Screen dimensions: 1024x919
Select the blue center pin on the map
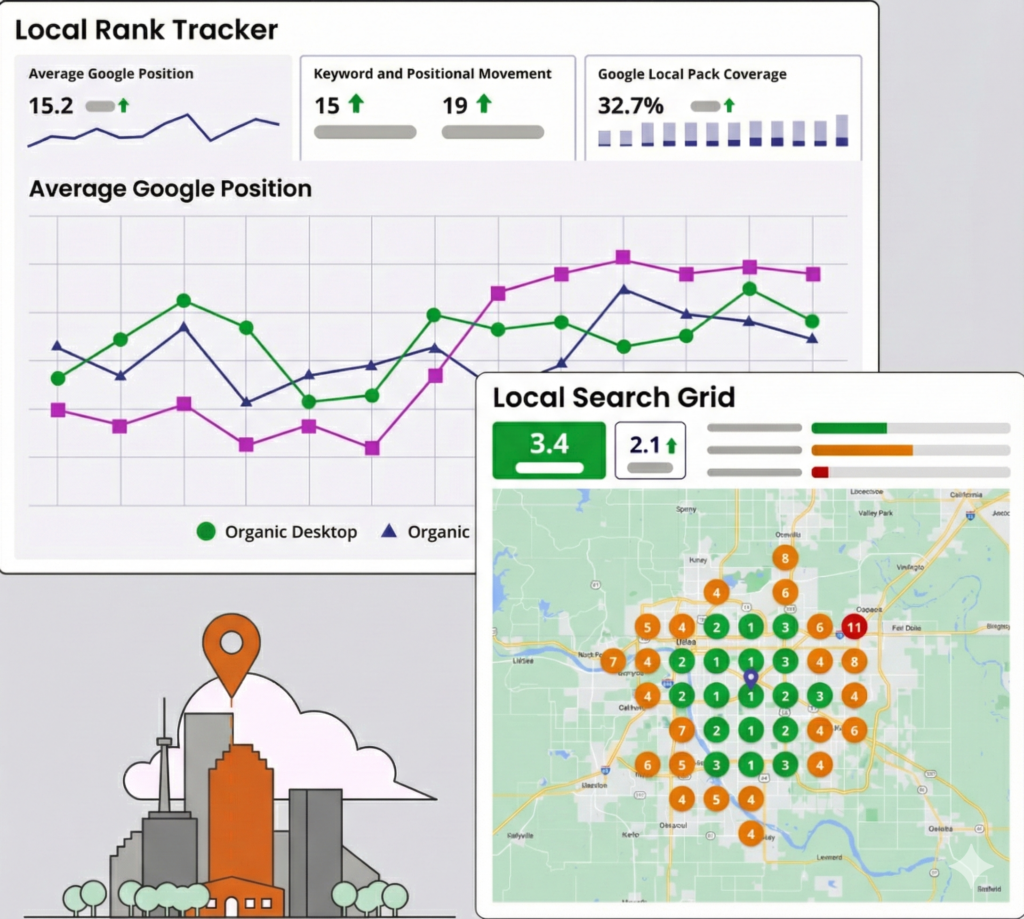751,679
